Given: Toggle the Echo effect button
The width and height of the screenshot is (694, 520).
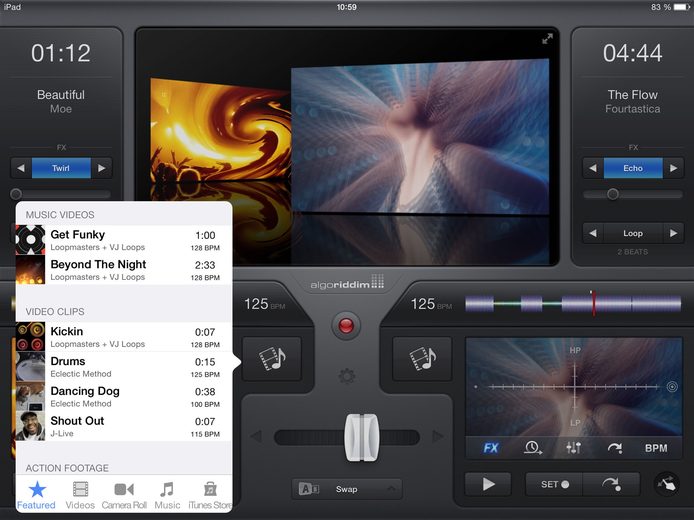Looking at the screenshot, I should click(633, 168).
